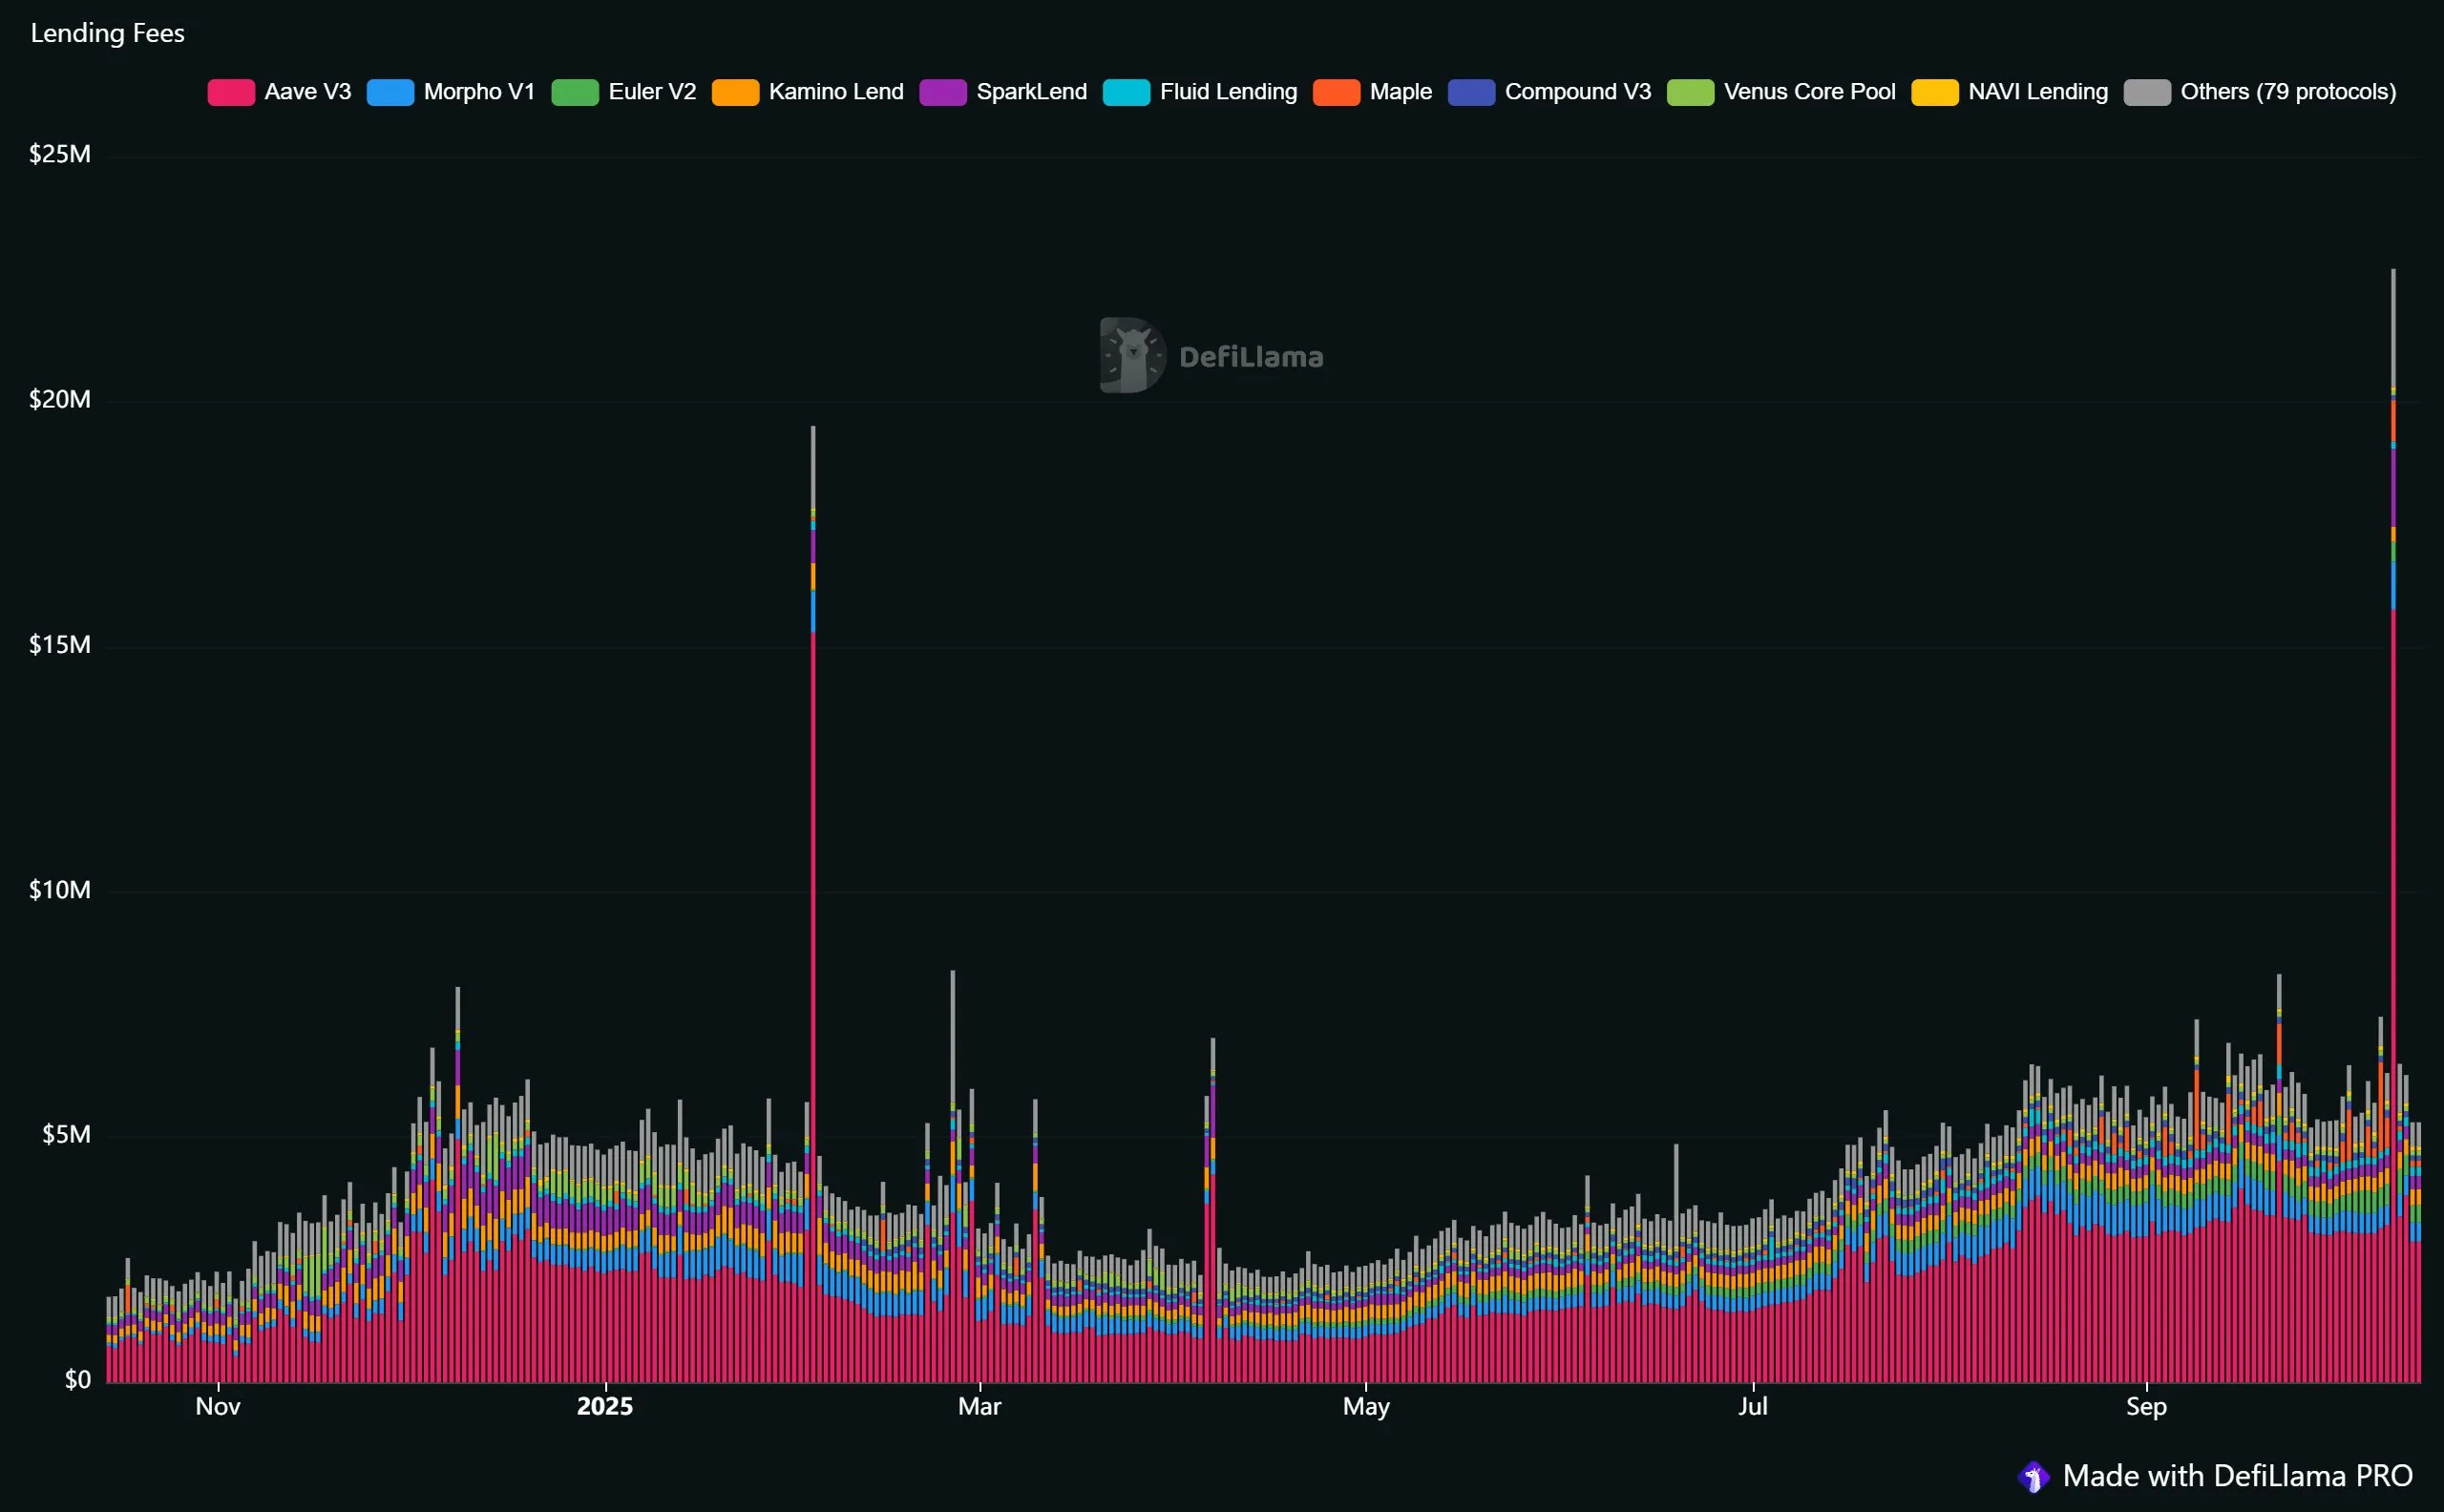Click the $20M y-axis label
Image resolution: width=2444 pixels, height=1512 pixels.
click(60, 399)
